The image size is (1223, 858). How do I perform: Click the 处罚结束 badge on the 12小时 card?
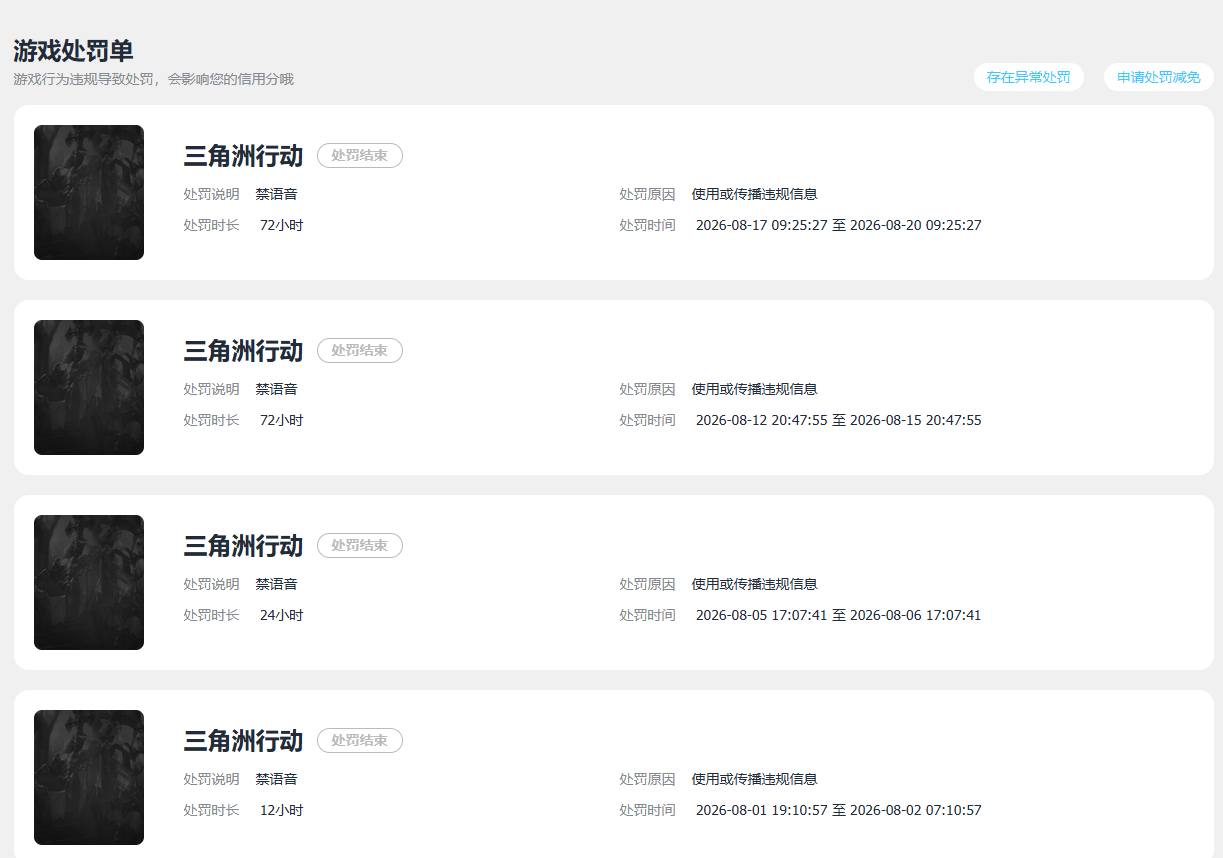360,741
